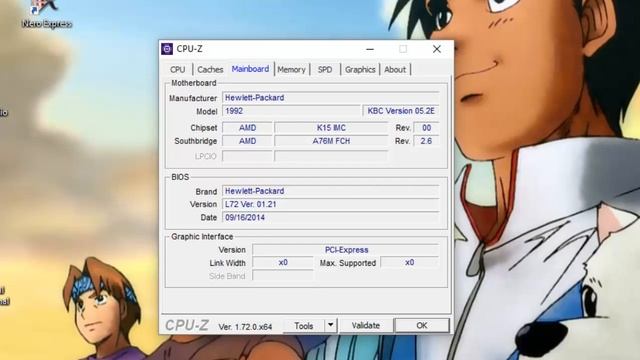Viewport: 640px width, 360px height.
Task: Switch to the CPU tab
Action: [178, 69]
